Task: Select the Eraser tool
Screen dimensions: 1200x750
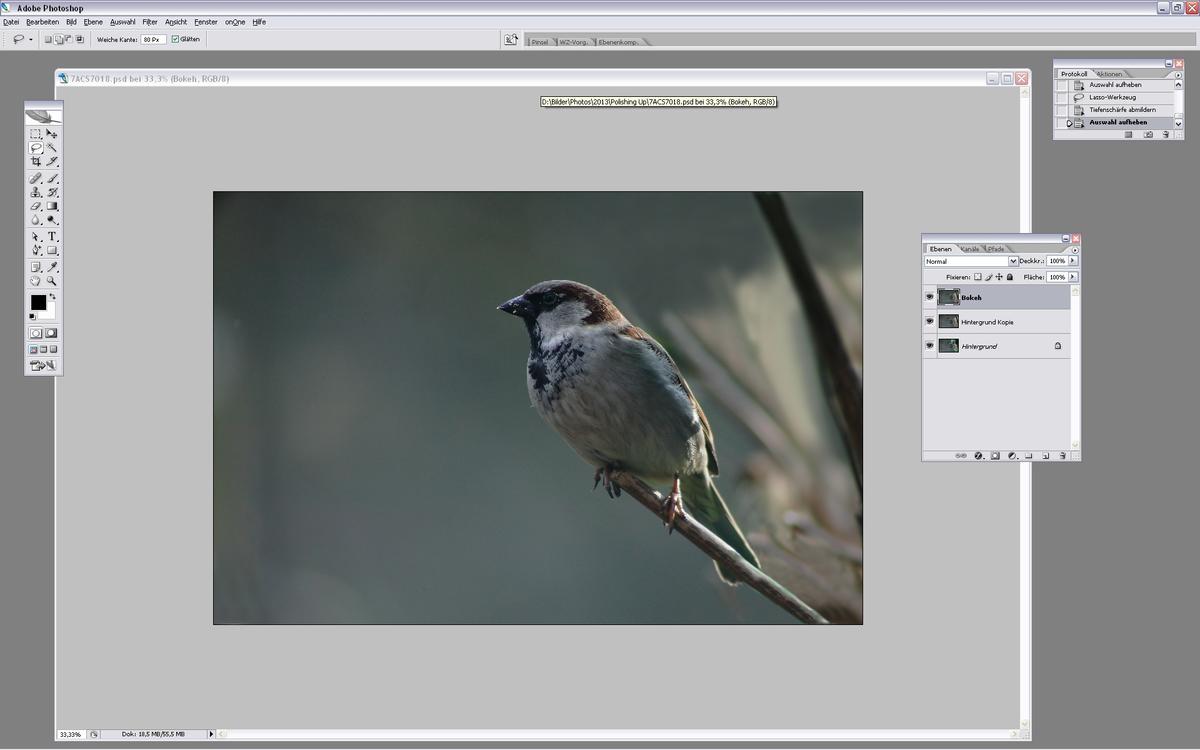Action: [x=34, y=205]
